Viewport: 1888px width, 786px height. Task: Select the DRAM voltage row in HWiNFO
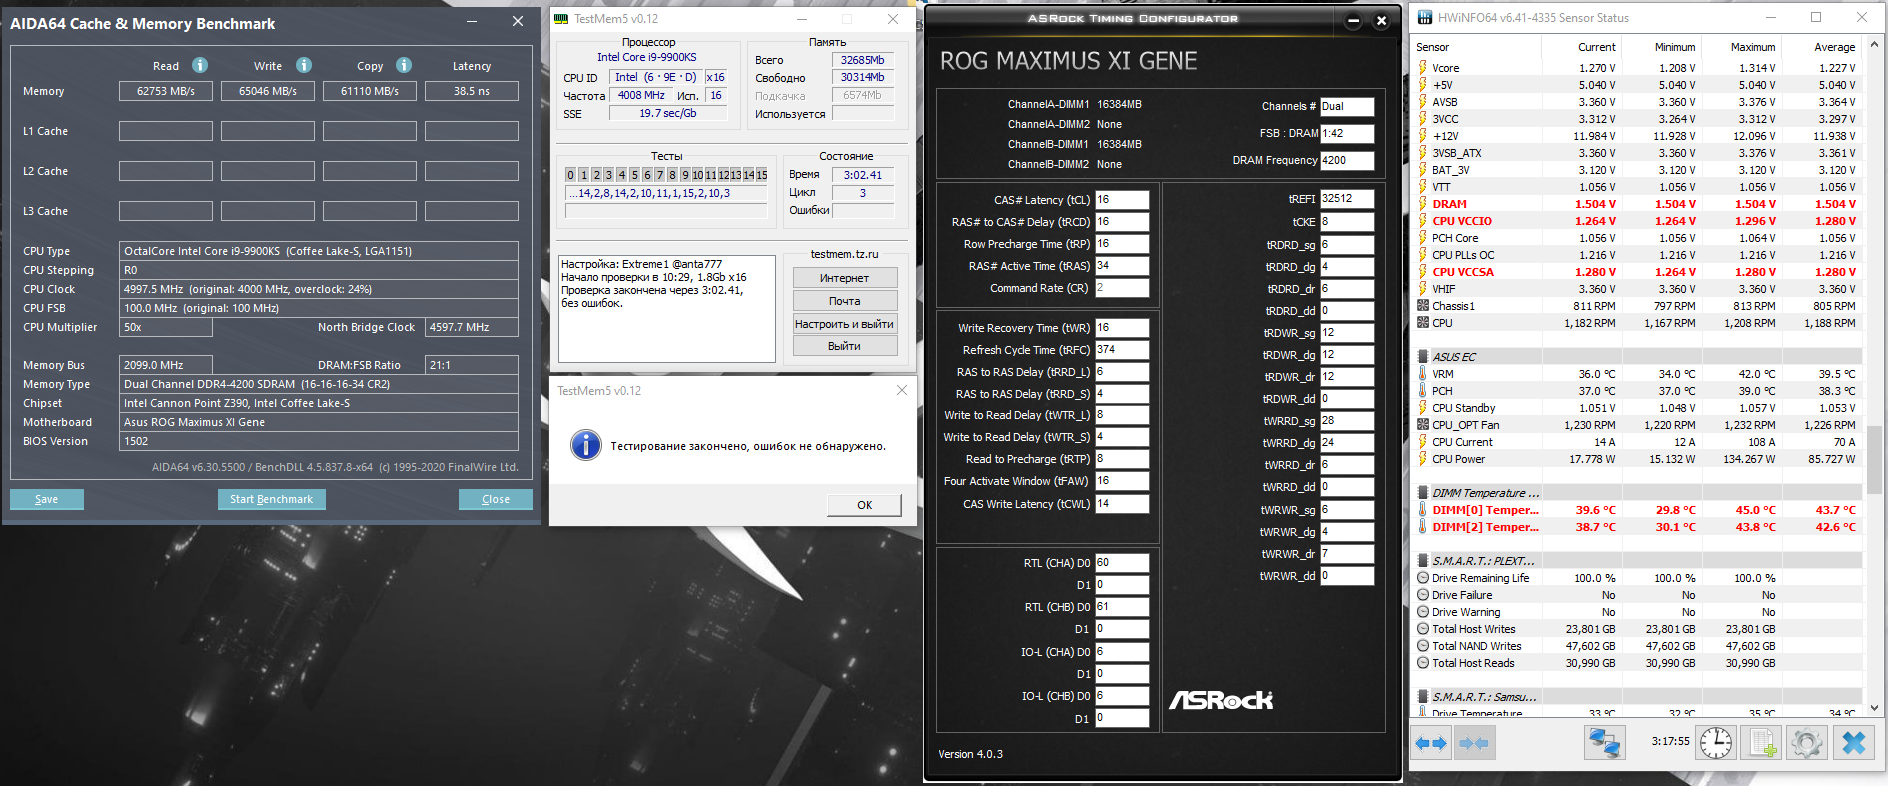(1637, 204)
